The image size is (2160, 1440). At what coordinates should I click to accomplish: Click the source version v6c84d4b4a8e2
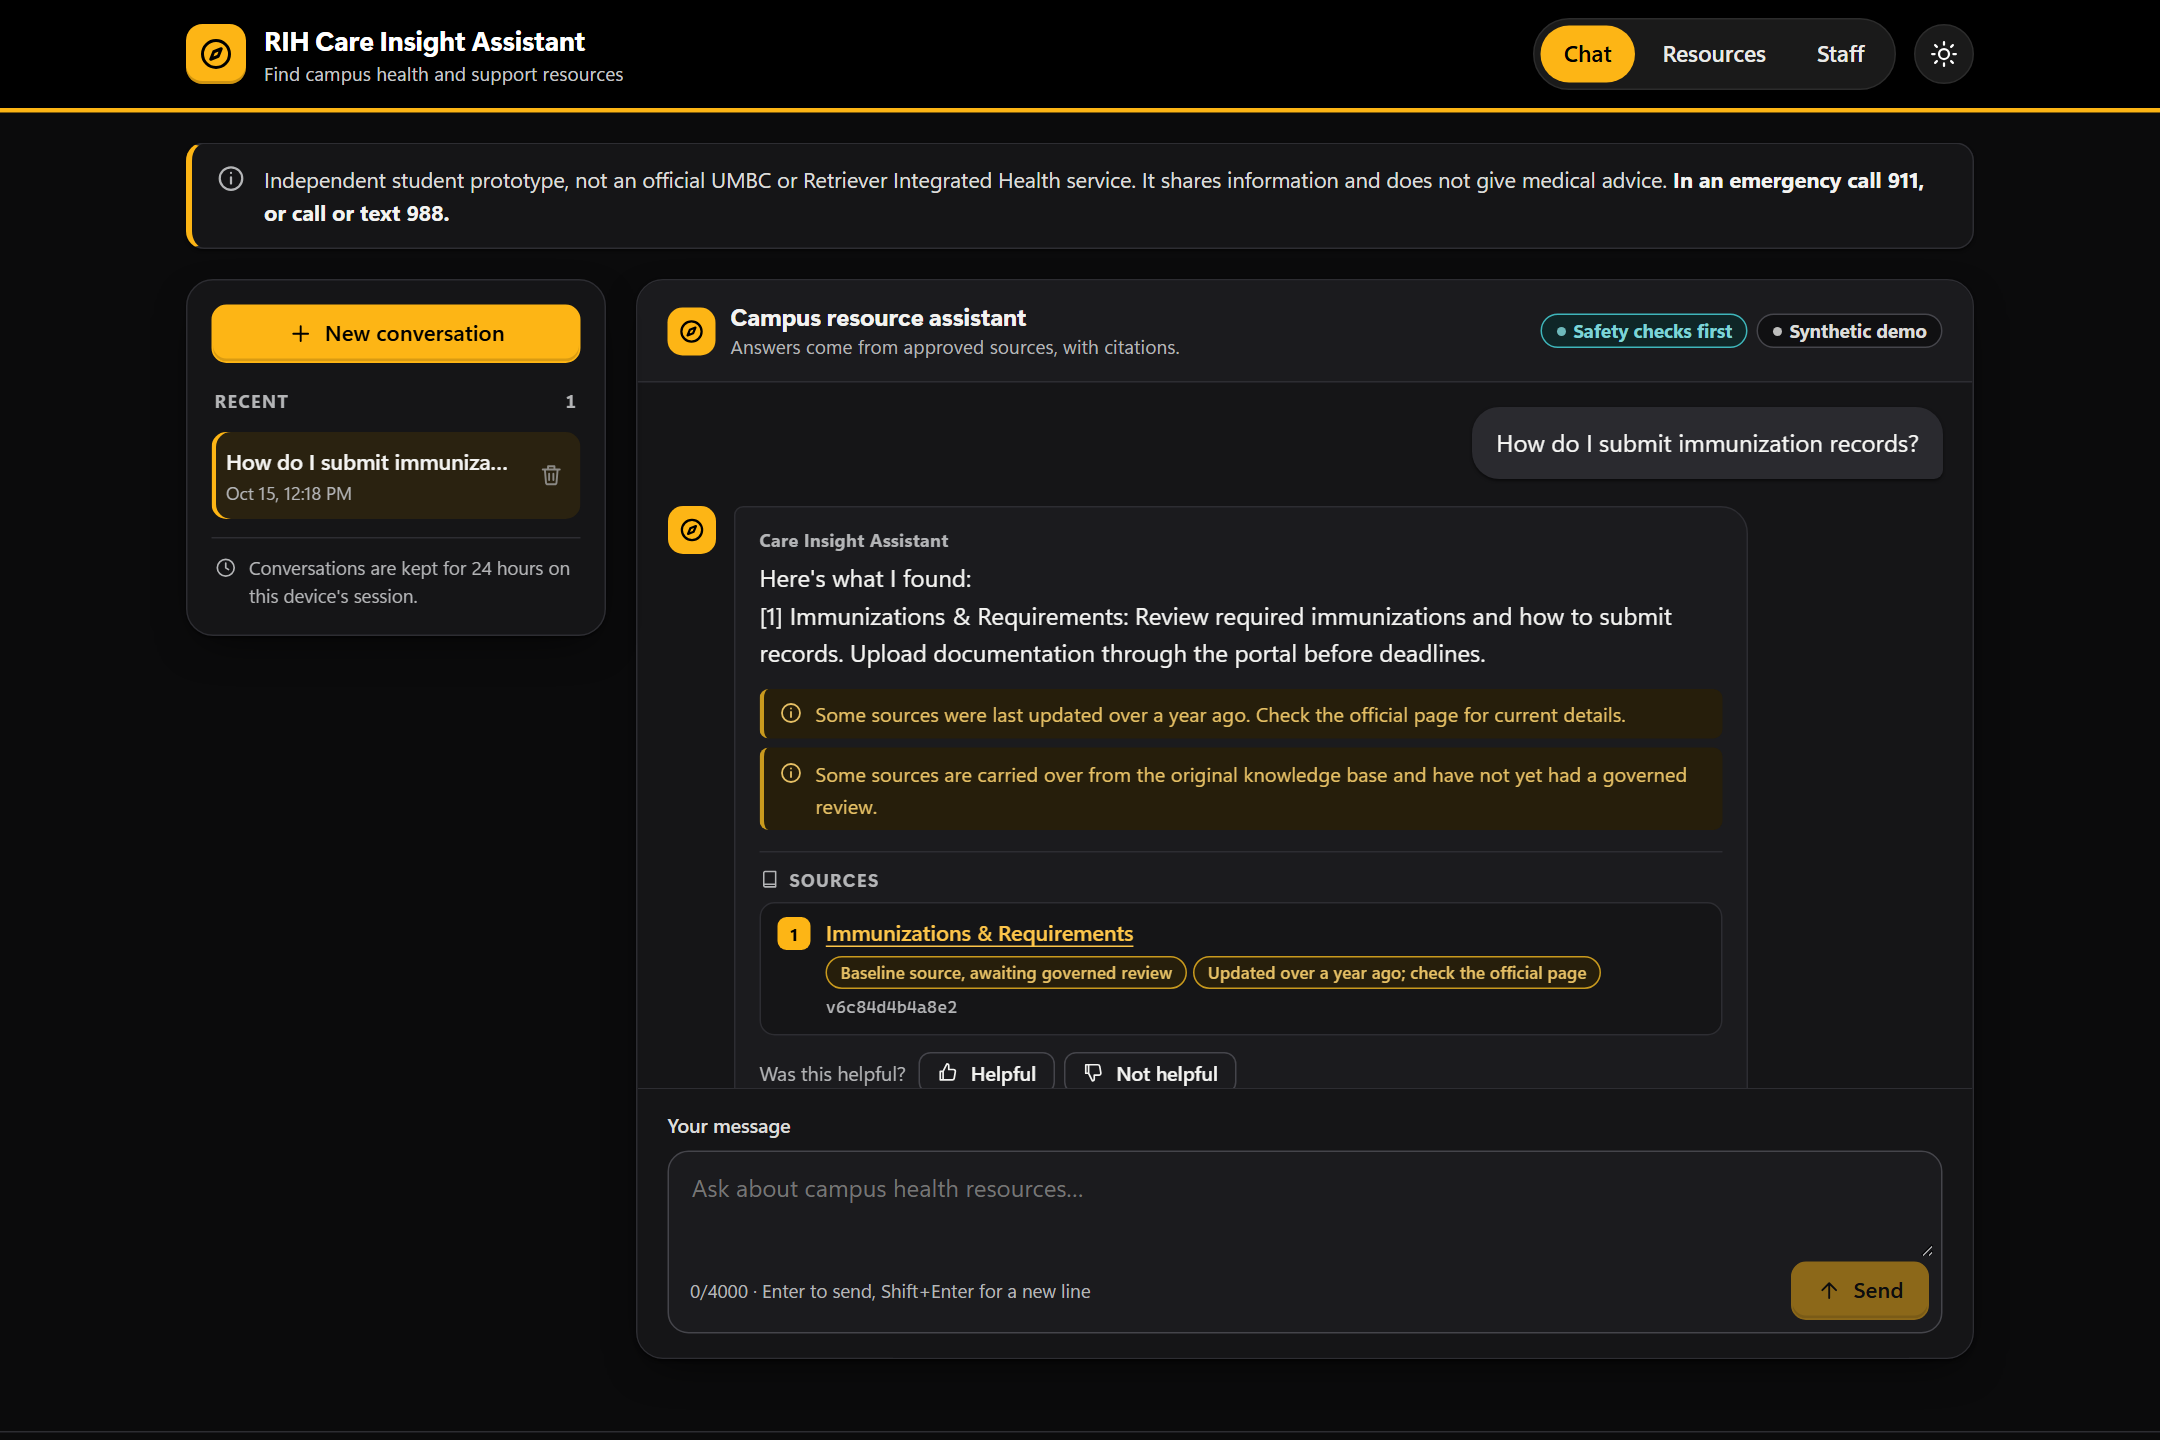[x=891, y=1007]
